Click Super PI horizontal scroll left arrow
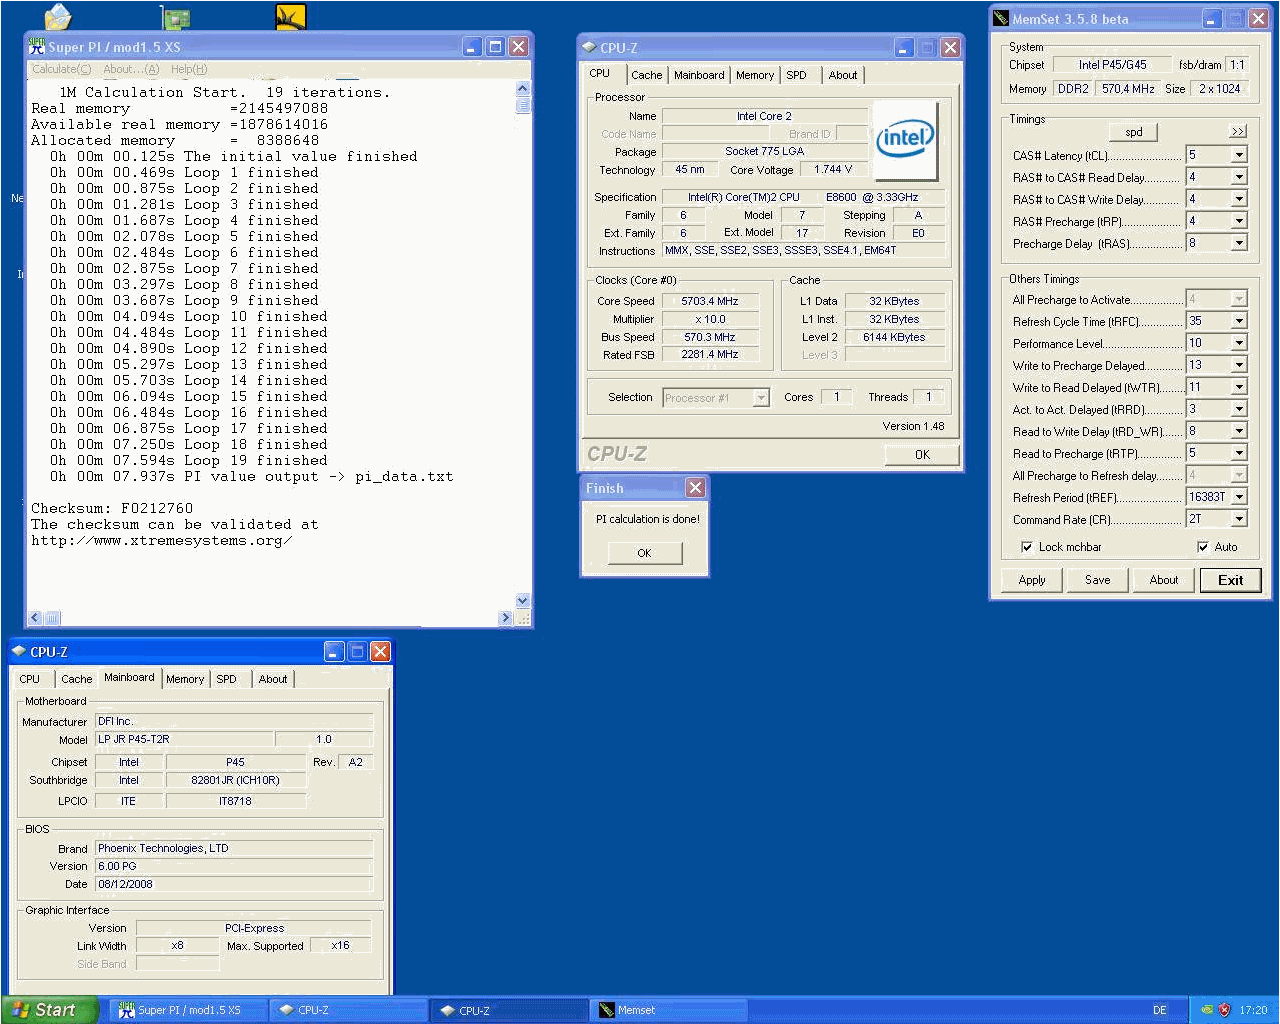This screenshot has height=1024, width=1280. coord(36,618)
